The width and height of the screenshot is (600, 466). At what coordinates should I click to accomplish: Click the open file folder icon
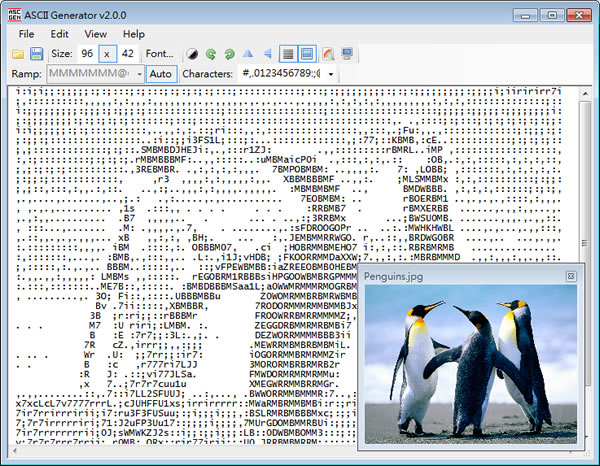point(17,53)
